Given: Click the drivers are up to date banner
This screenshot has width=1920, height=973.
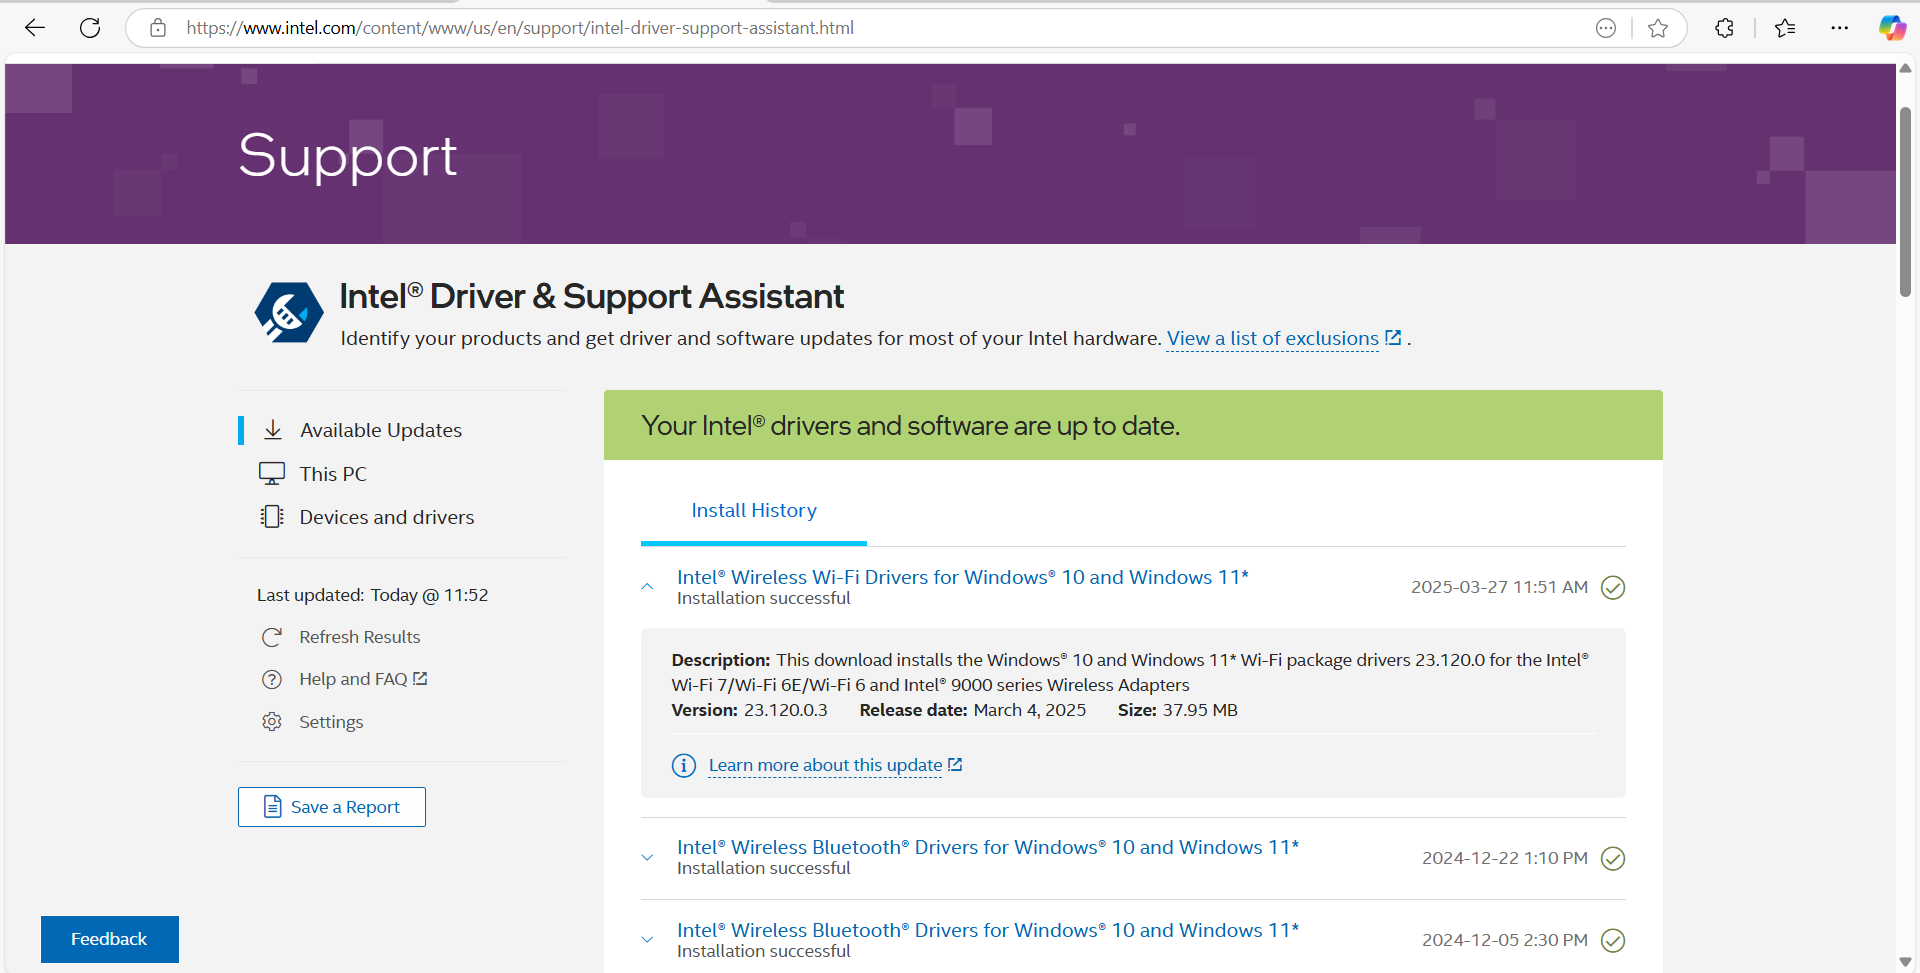Looking at the screenshot, I should (1133, 425).
